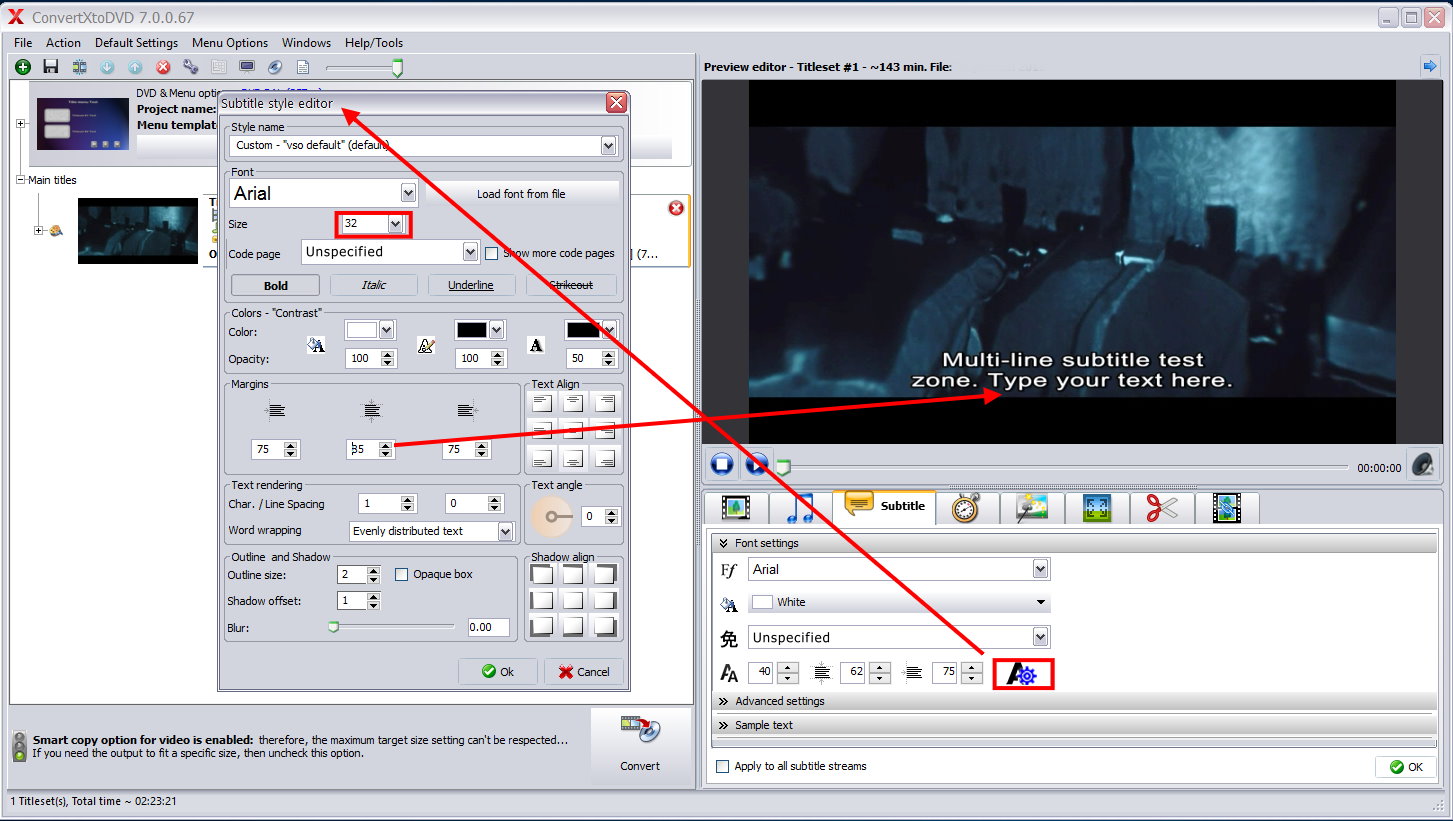This screenshot has height=821, width=1453.
Task: Open the font Size dropdown
Action: pyautogui.click(x=395, y=224)
